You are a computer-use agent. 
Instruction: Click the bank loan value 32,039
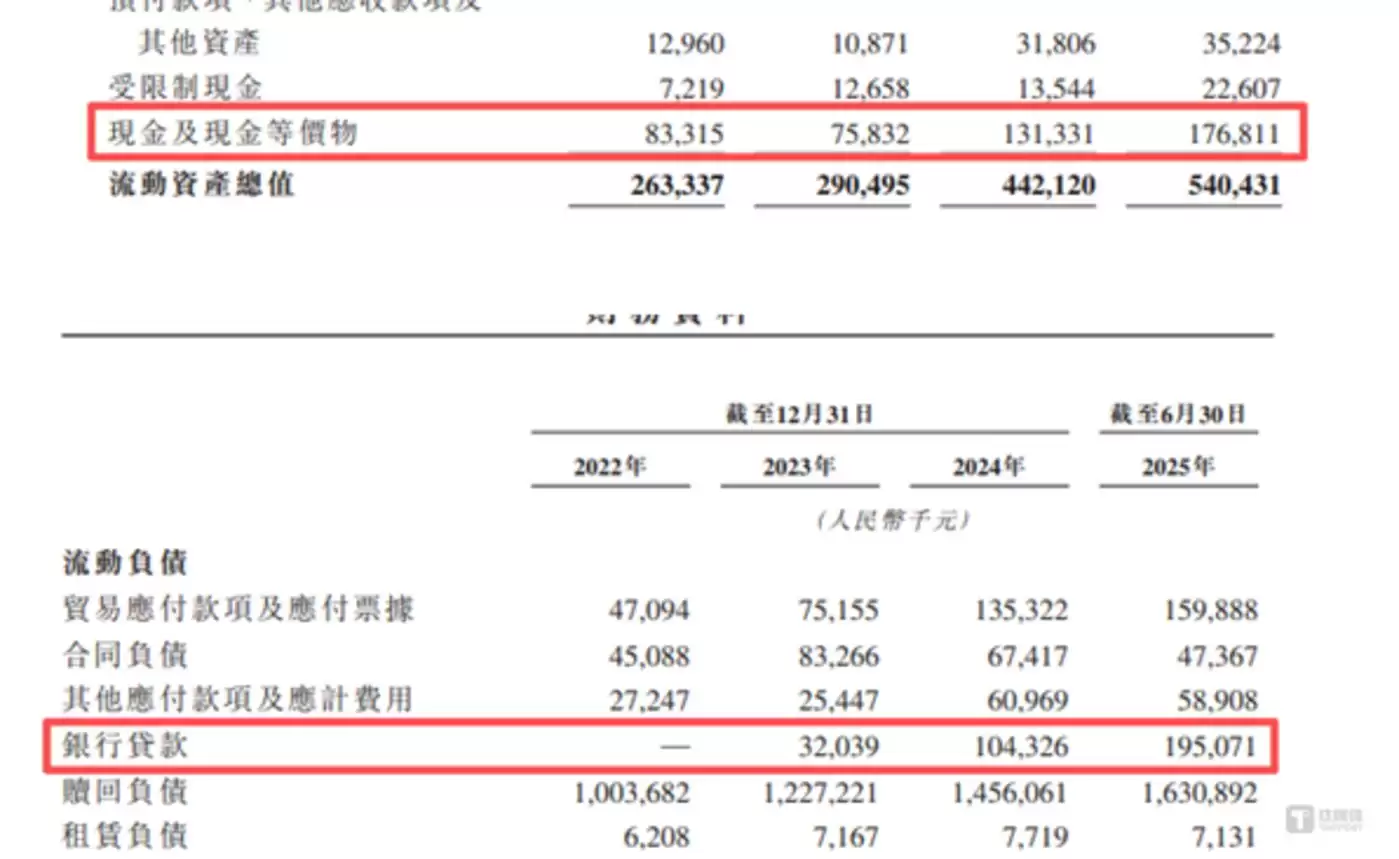(838, 746)
